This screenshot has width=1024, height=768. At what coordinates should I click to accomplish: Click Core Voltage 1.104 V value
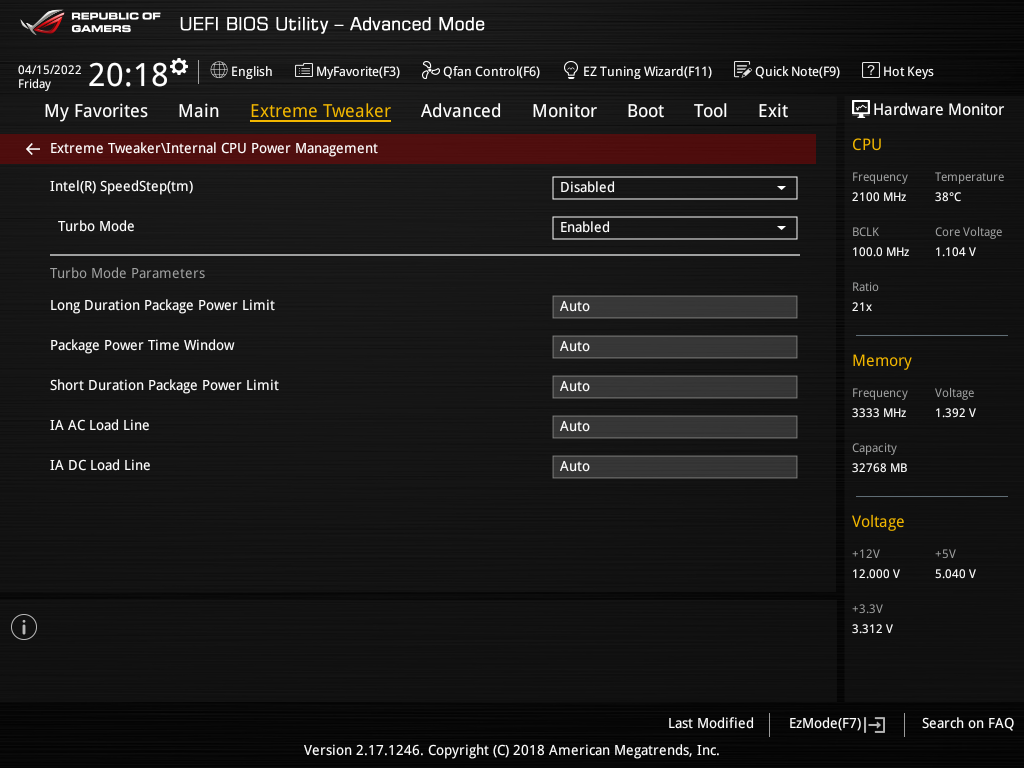pyautogui.click(x=955, y=252)
